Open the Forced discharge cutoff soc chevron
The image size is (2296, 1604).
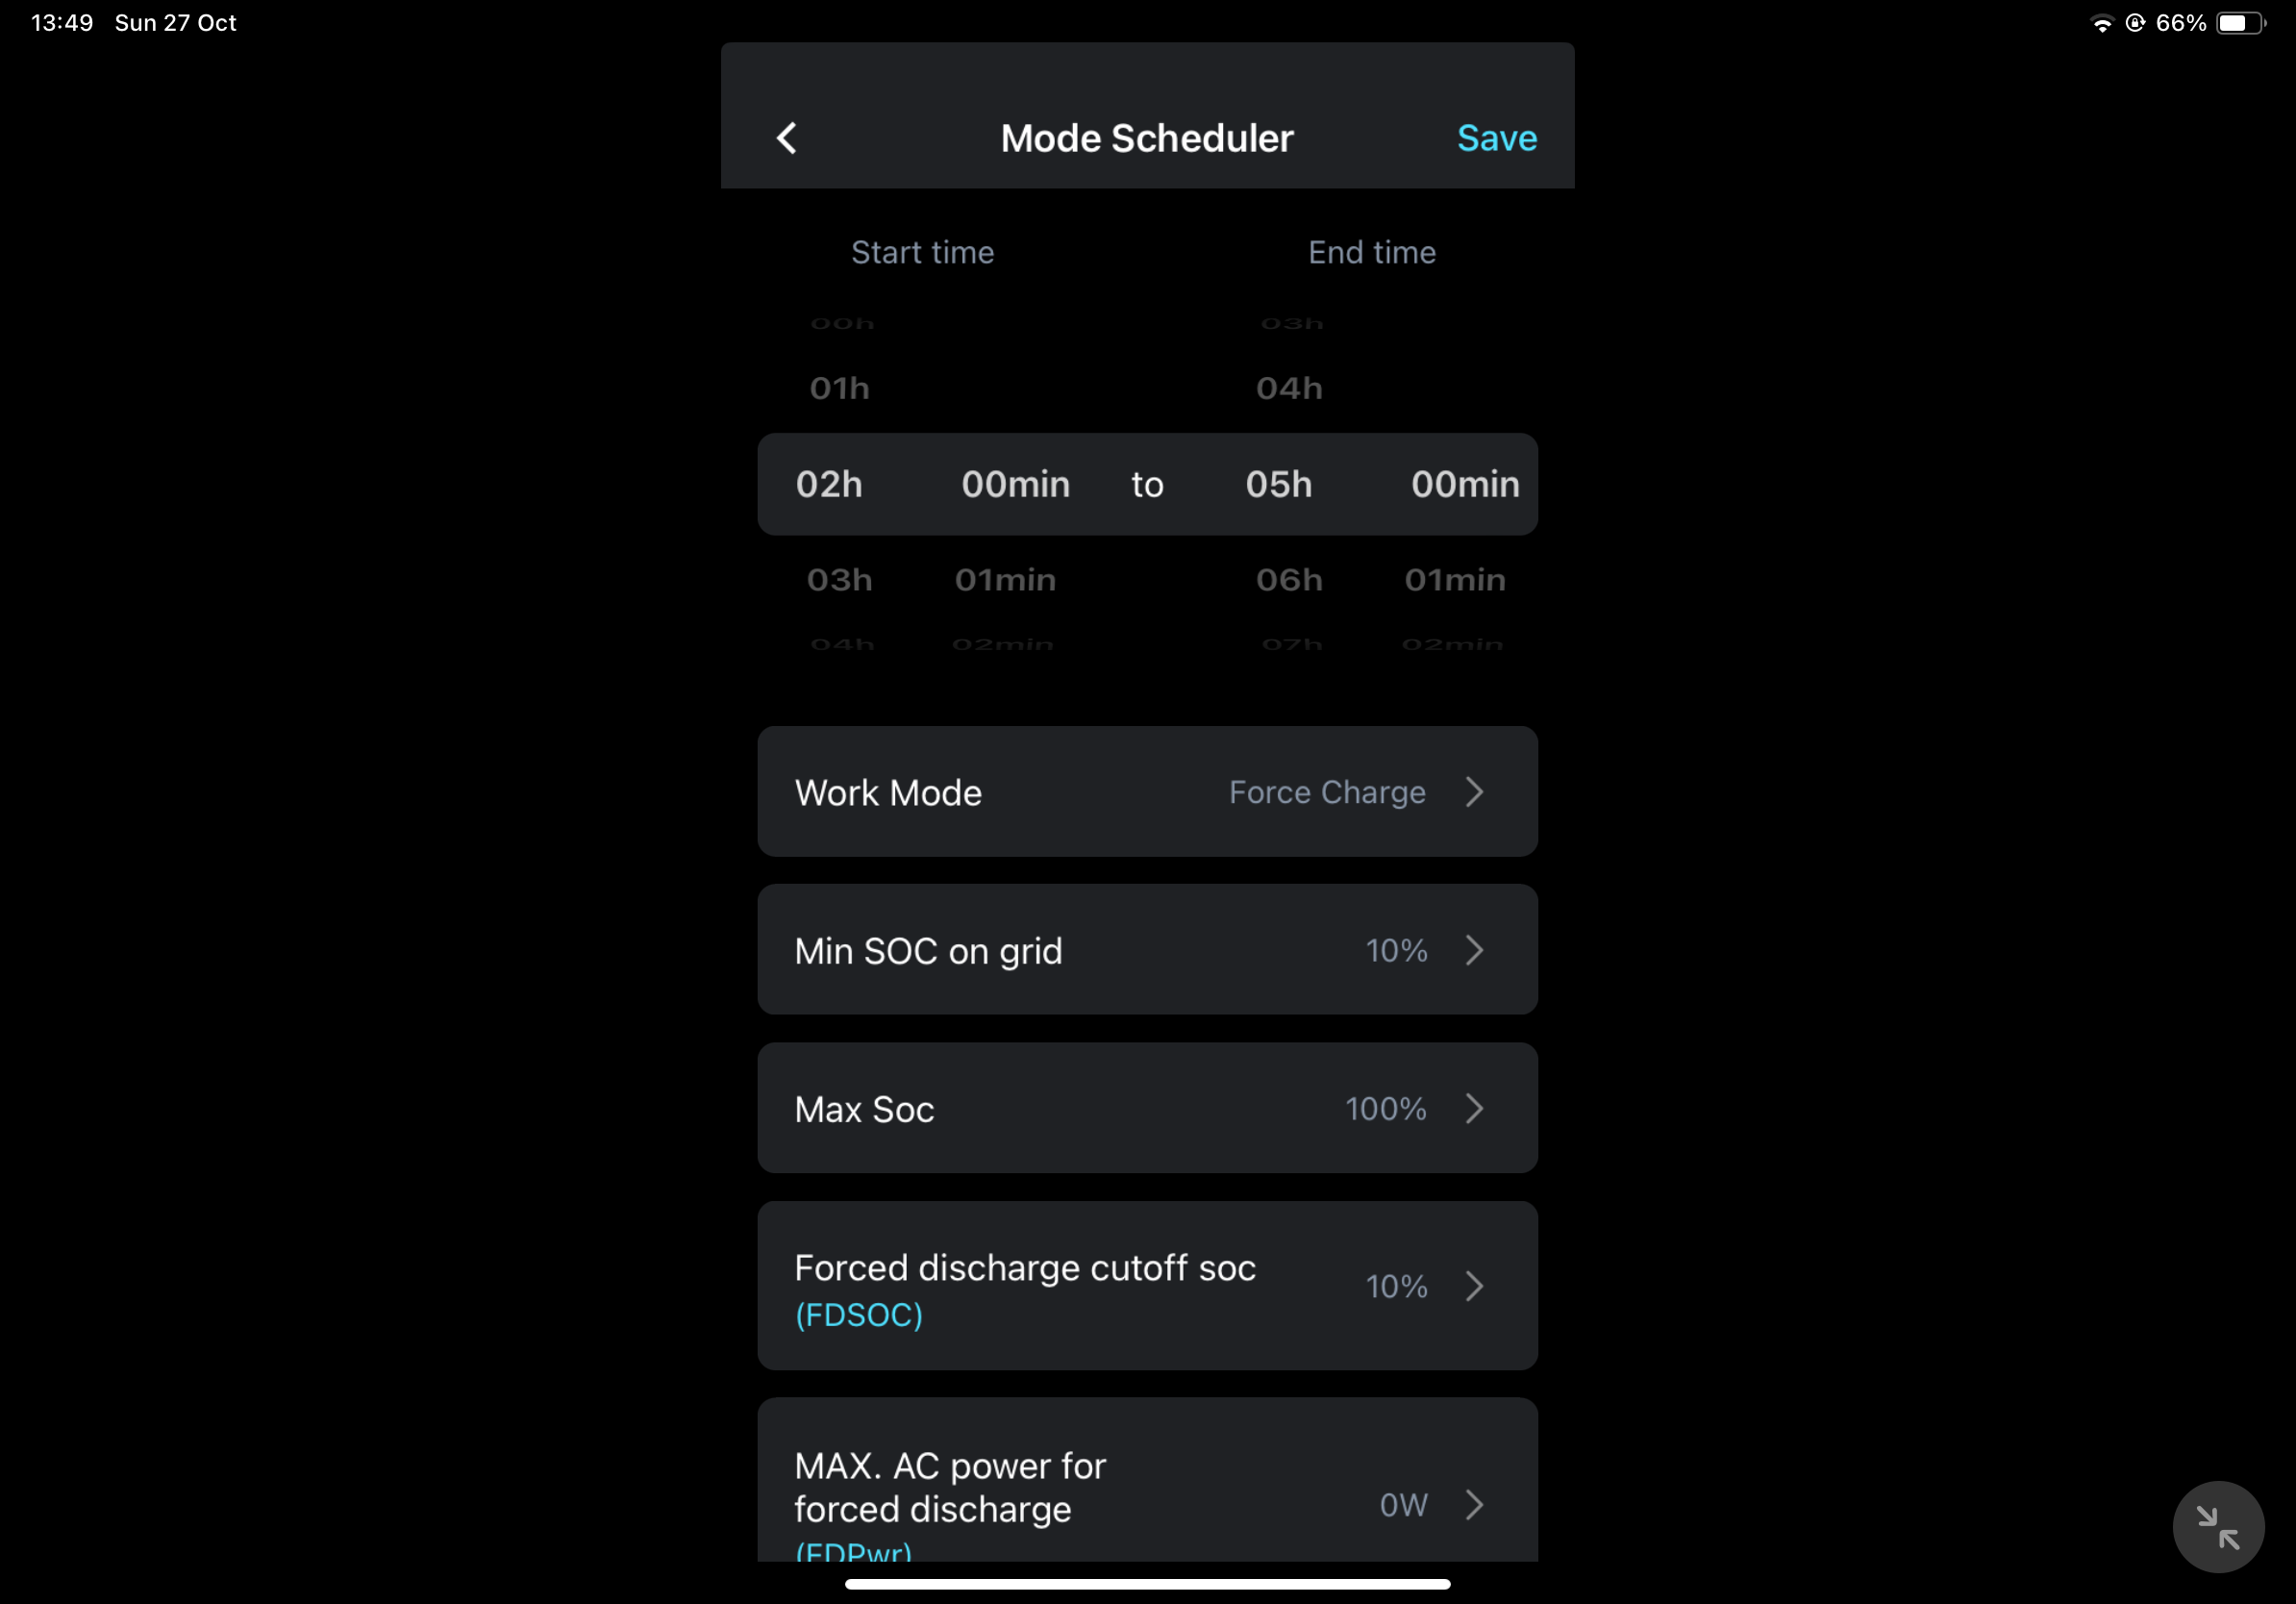[x=1474, y=1286]
